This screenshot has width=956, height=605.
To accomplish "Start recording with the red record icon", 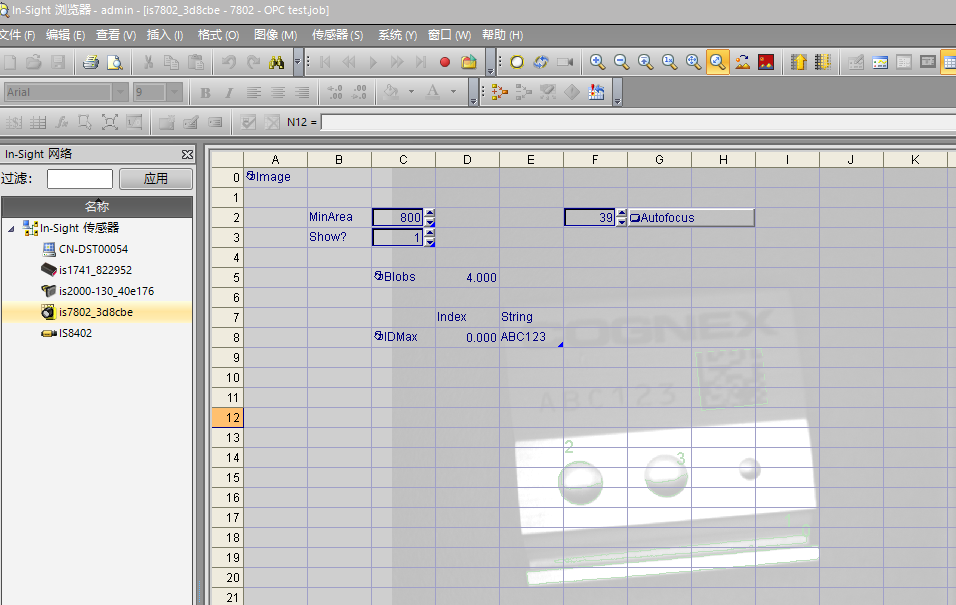I will point(444,62).
